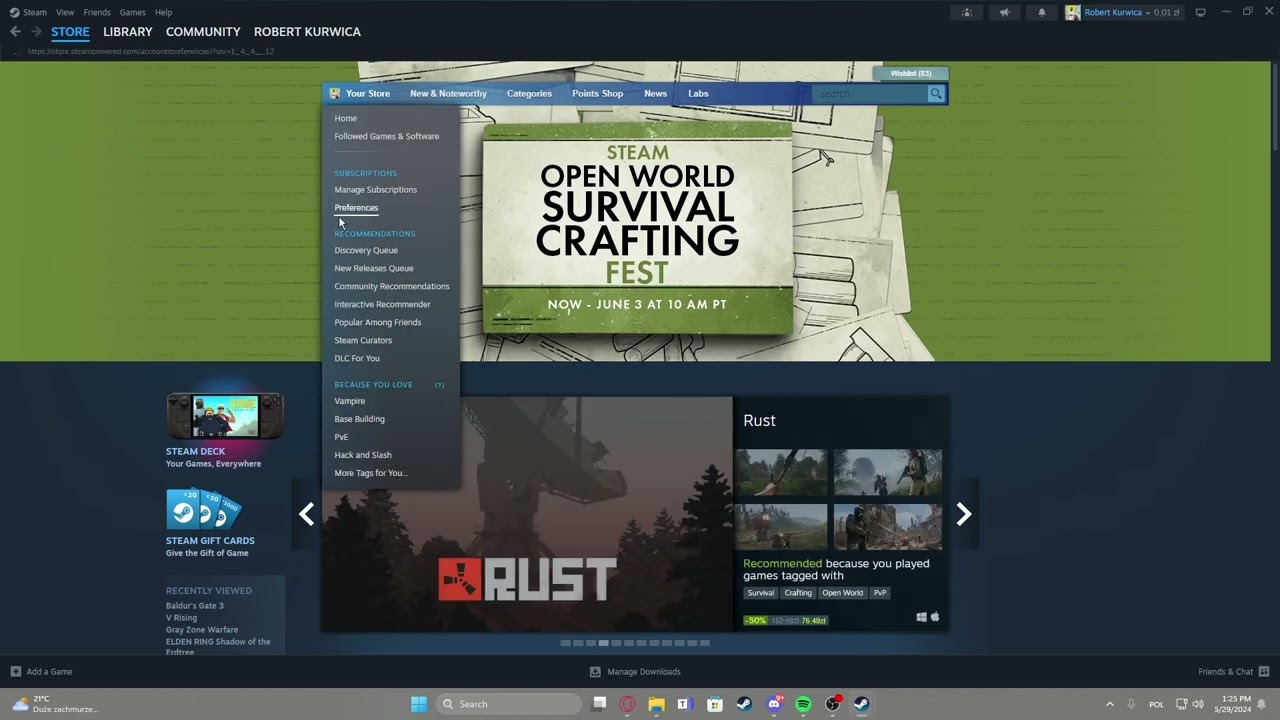Open the View menu

coord(65,12)
